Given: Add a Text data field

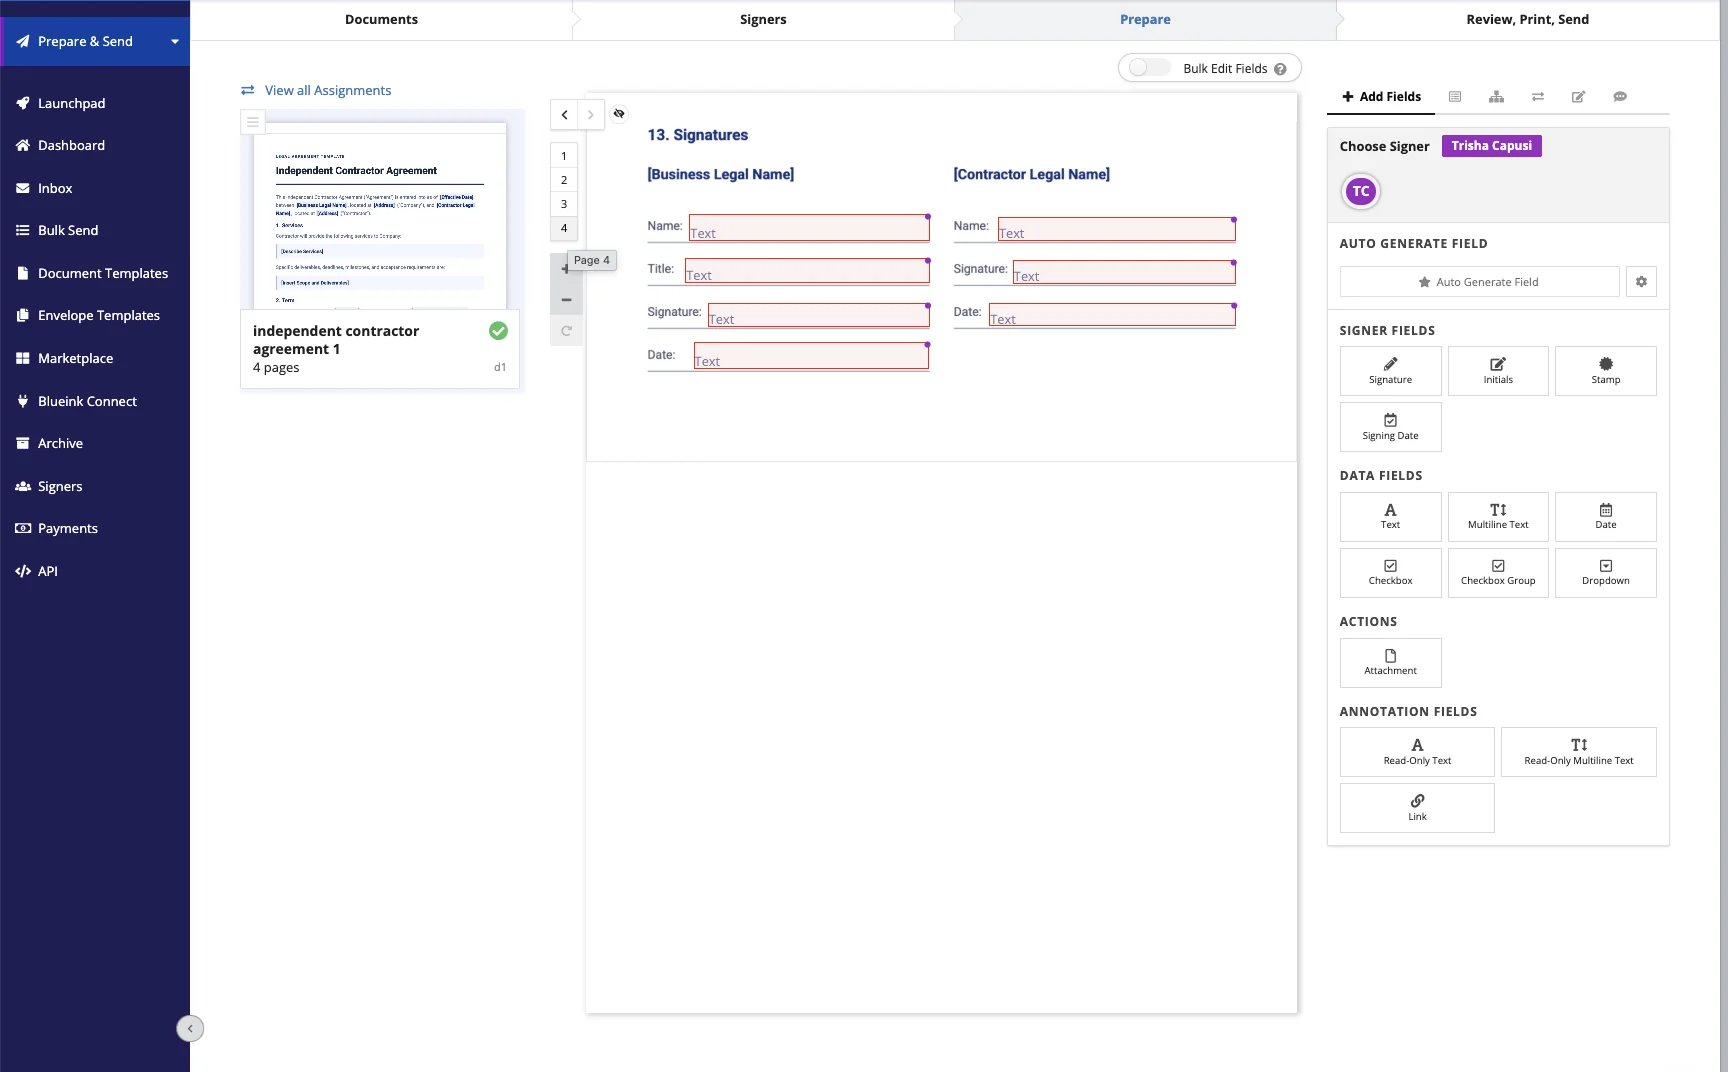Looking at the screenshot, I should [1390, 516].
